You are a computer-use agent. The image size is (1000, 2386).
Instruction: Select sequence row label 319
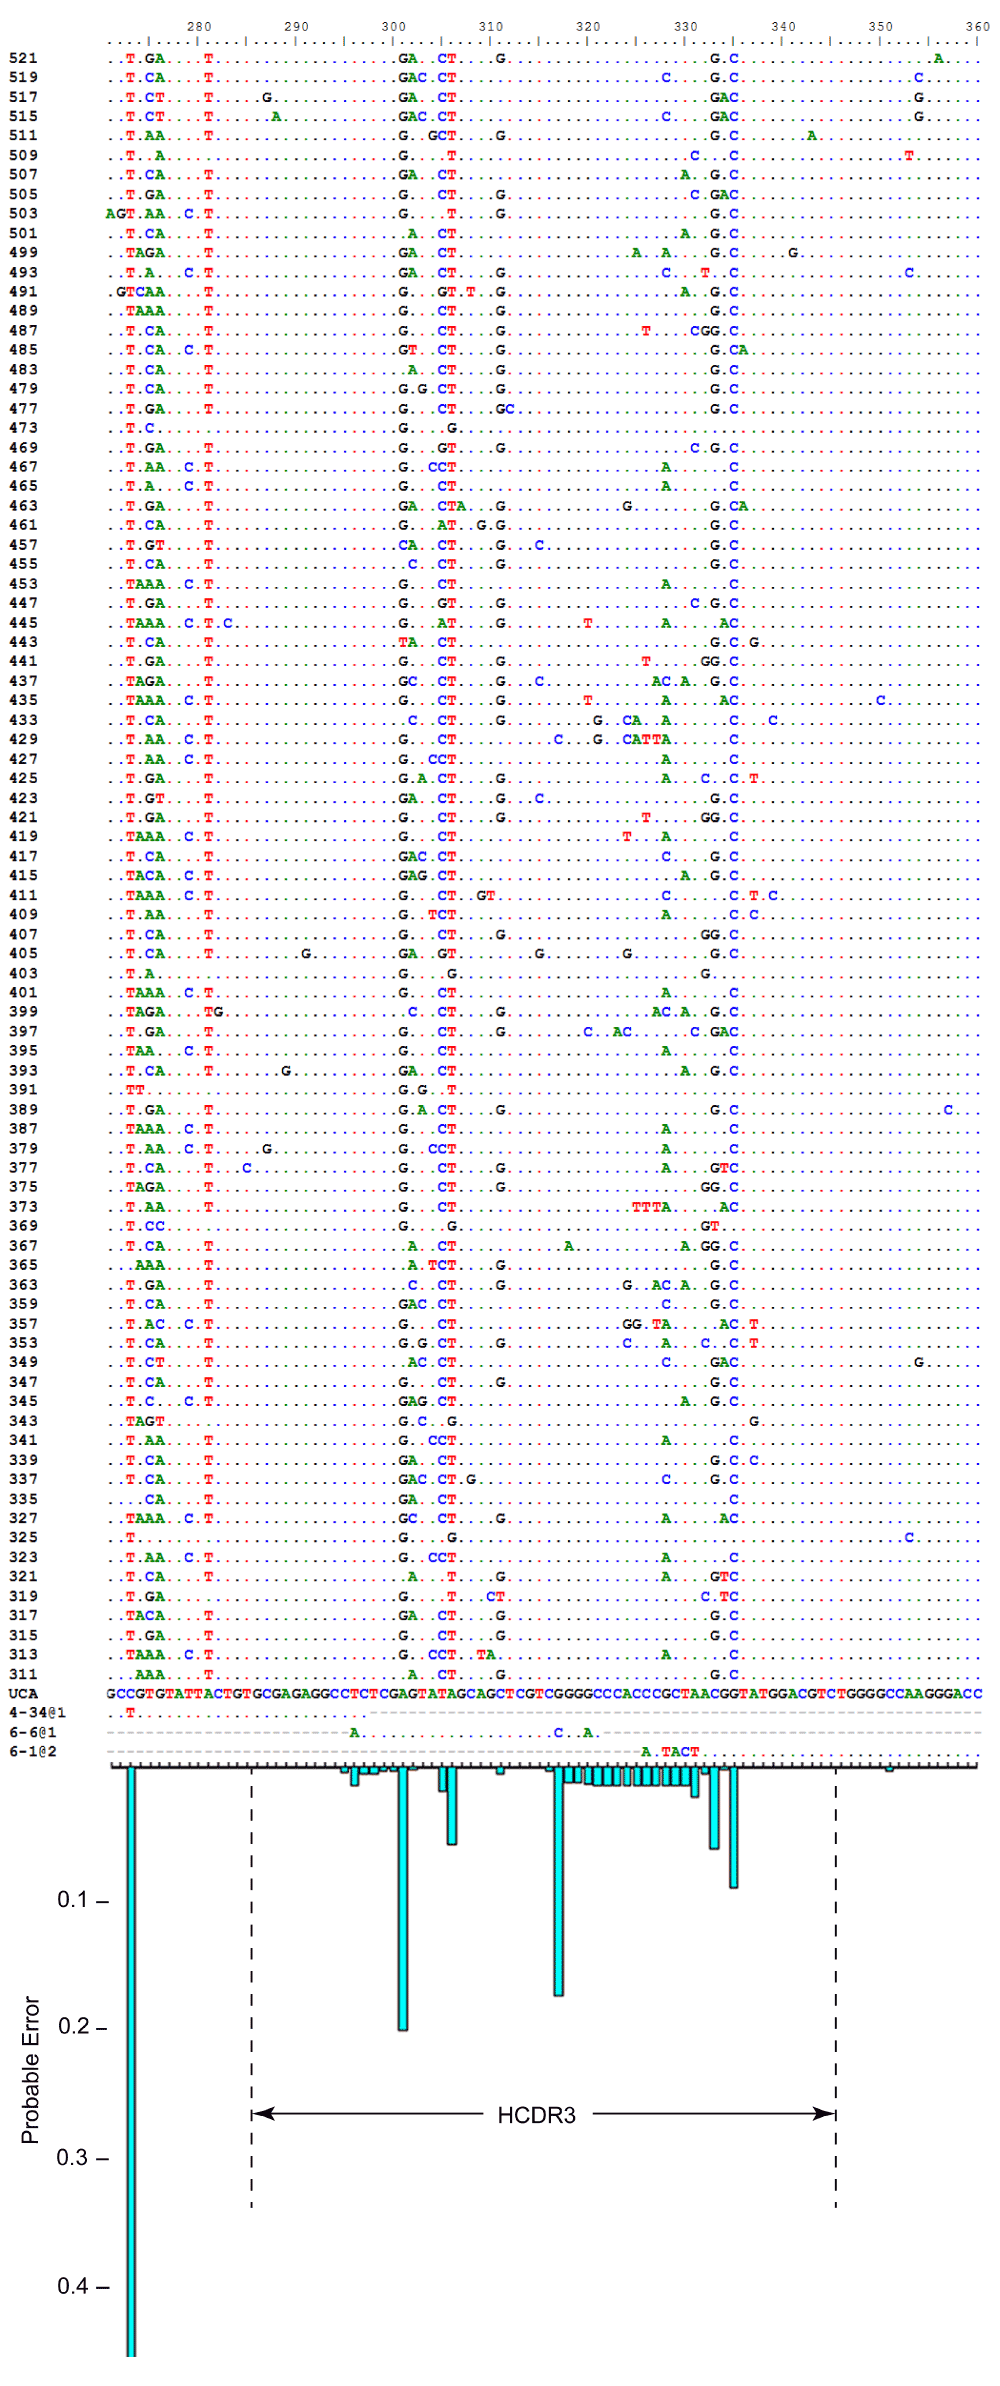click(x=23, y=1596)
